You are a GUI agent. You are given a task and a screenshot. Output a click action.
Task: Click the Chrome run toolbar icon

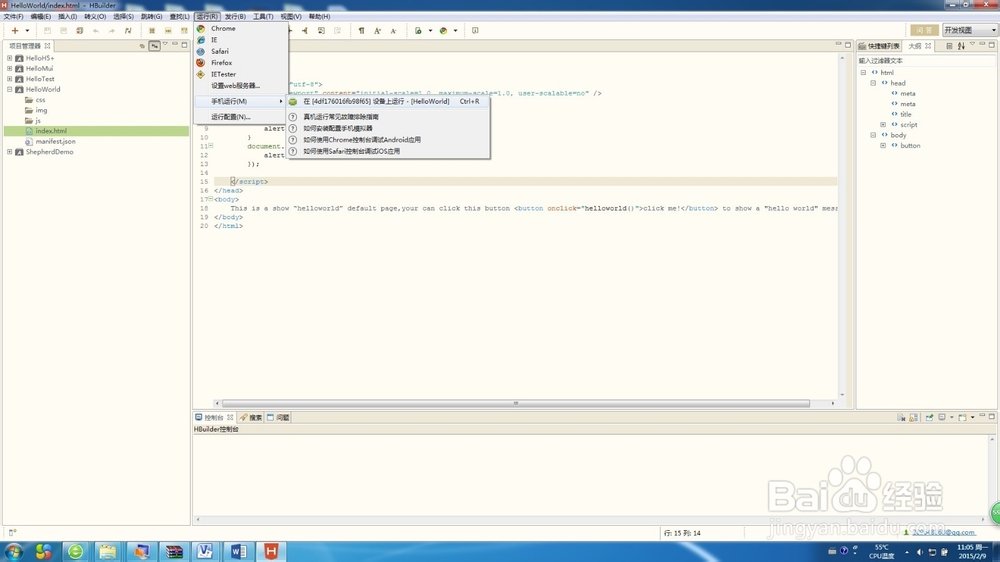[443, 31]
